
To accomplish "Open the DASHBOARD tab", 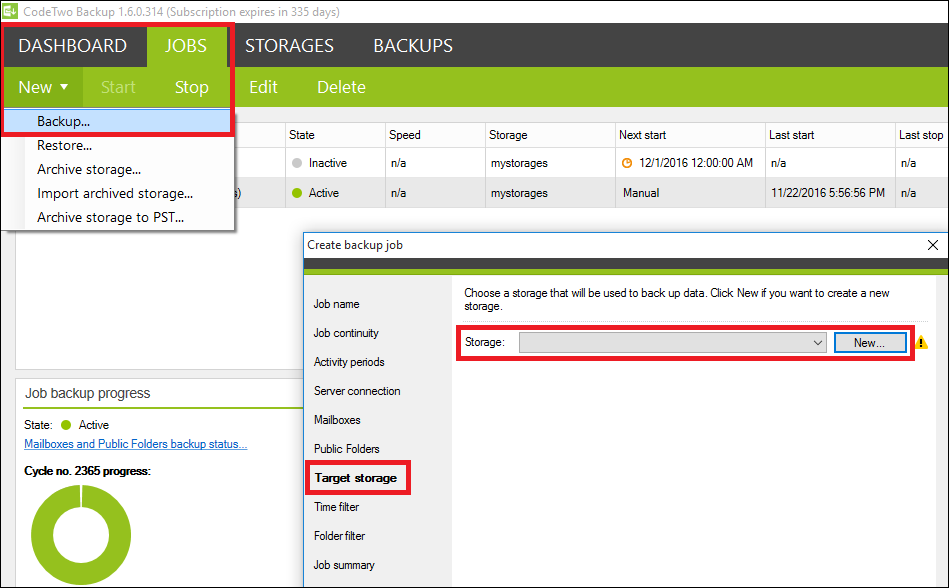I will click(73, 45).
